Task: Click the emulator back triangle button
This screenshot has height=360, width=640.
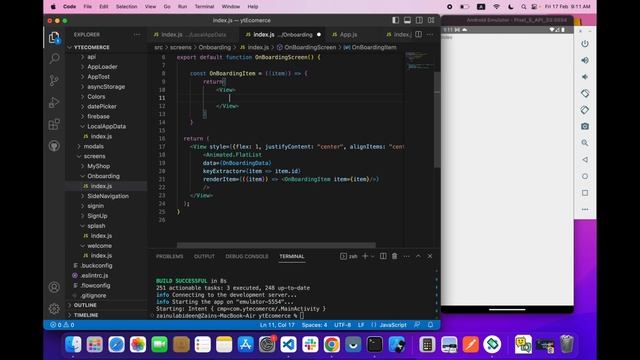Action: (x=585, y=160)
